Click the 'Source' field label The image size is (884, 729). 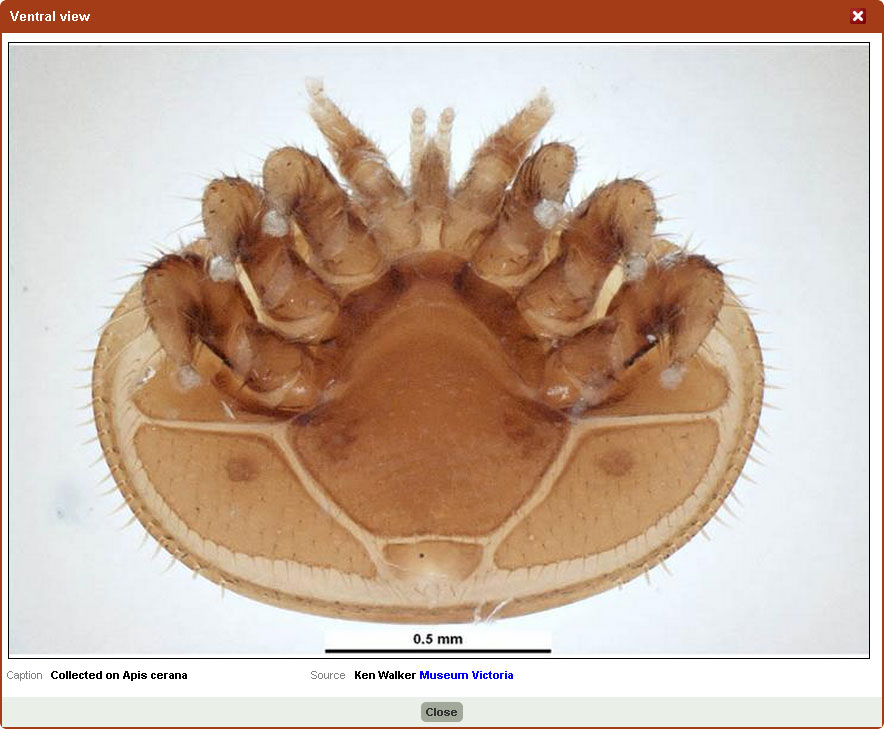click(327, 675)
